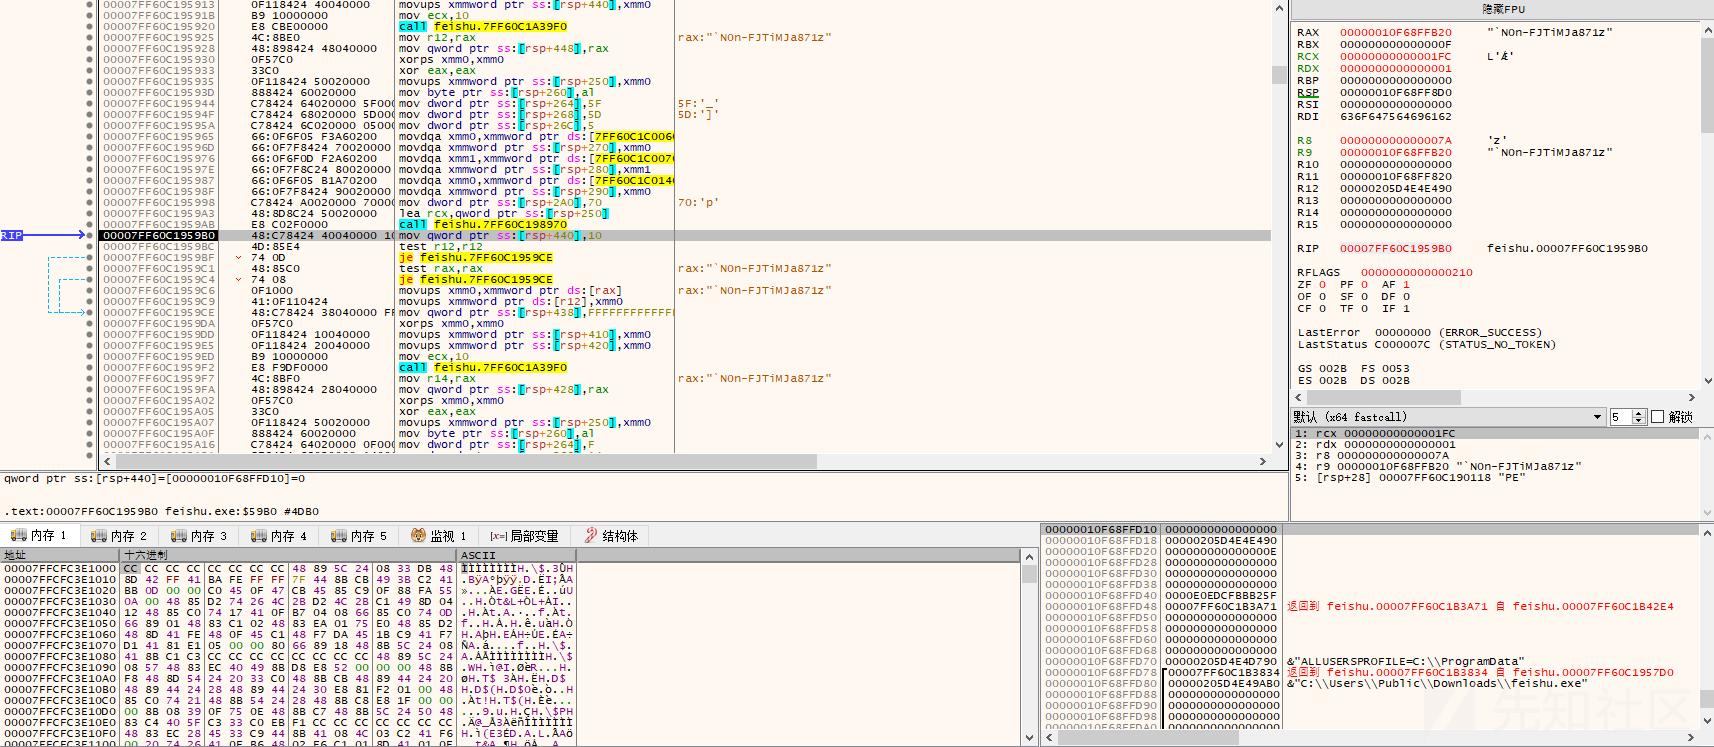1714x747 pixels.
Task: Click the disassembly vertical scrollbar thumb
Action: [x=1279, y=75]
